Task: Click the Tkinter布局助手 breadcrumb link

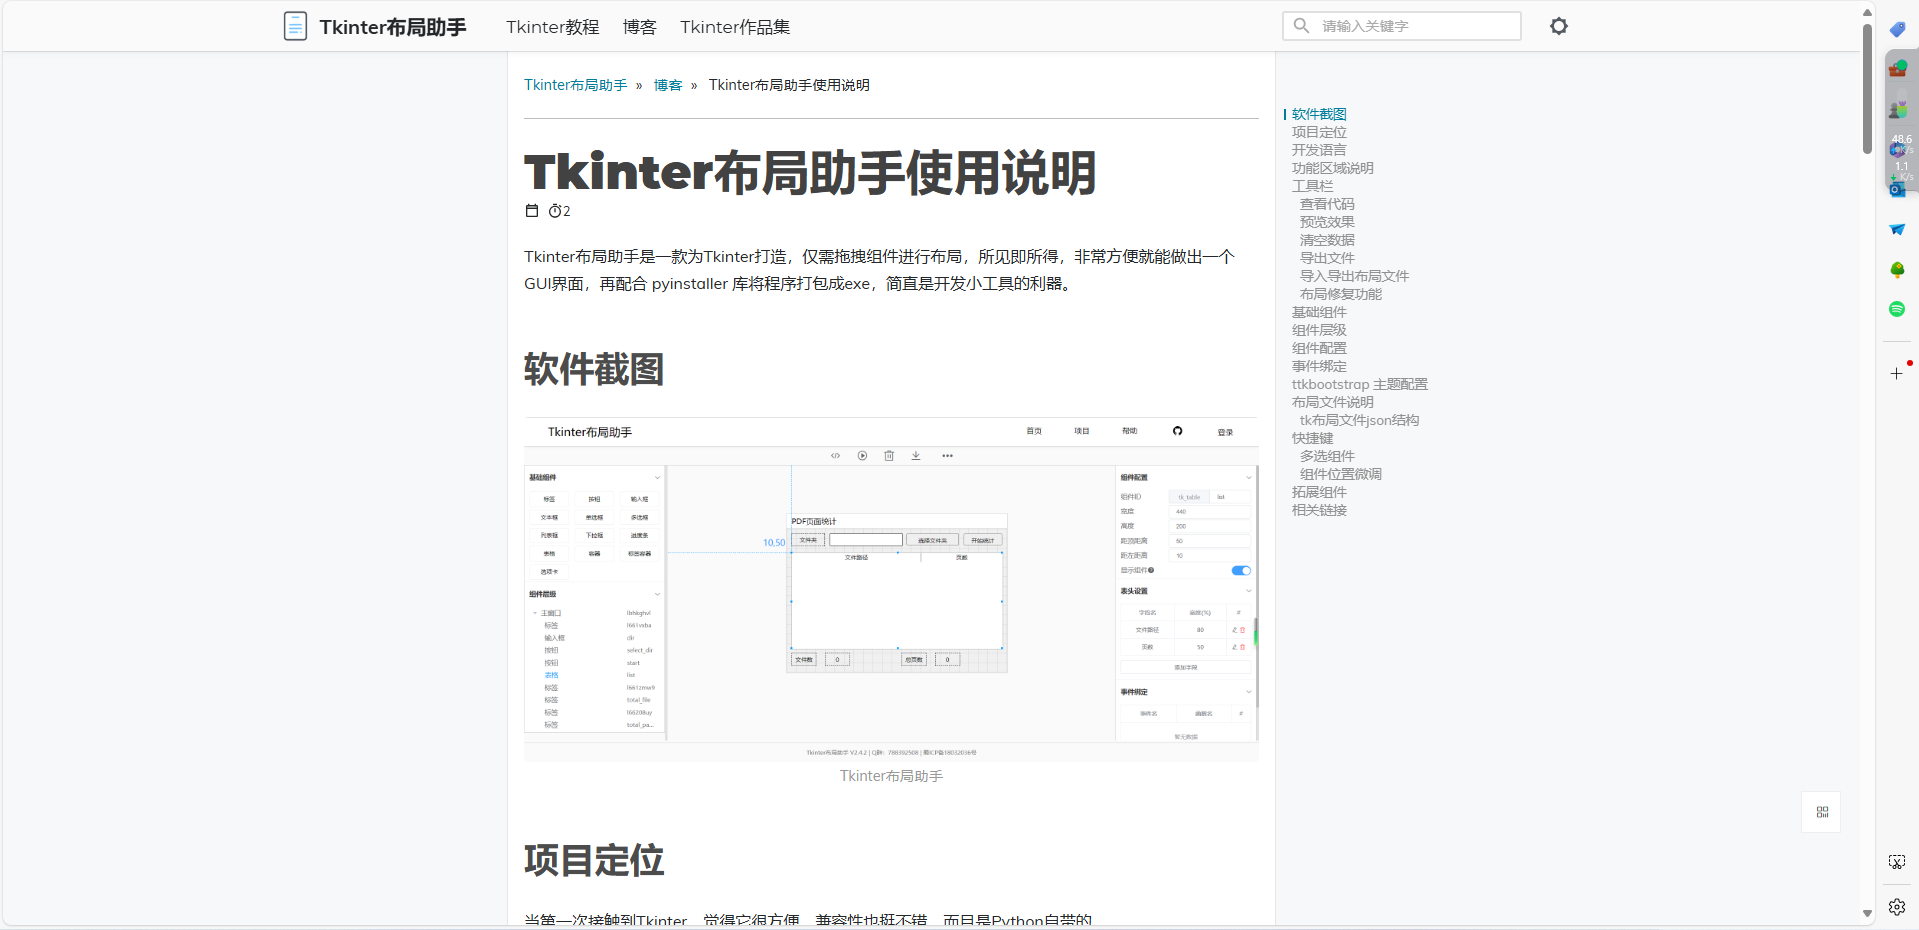Action: [576, 85]
